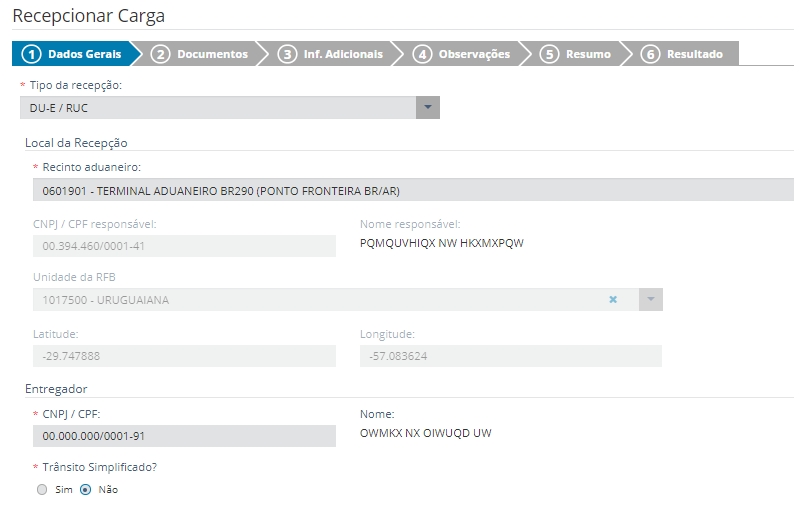Clear the Unidade da RFB selection

click(x=613, y=299)
